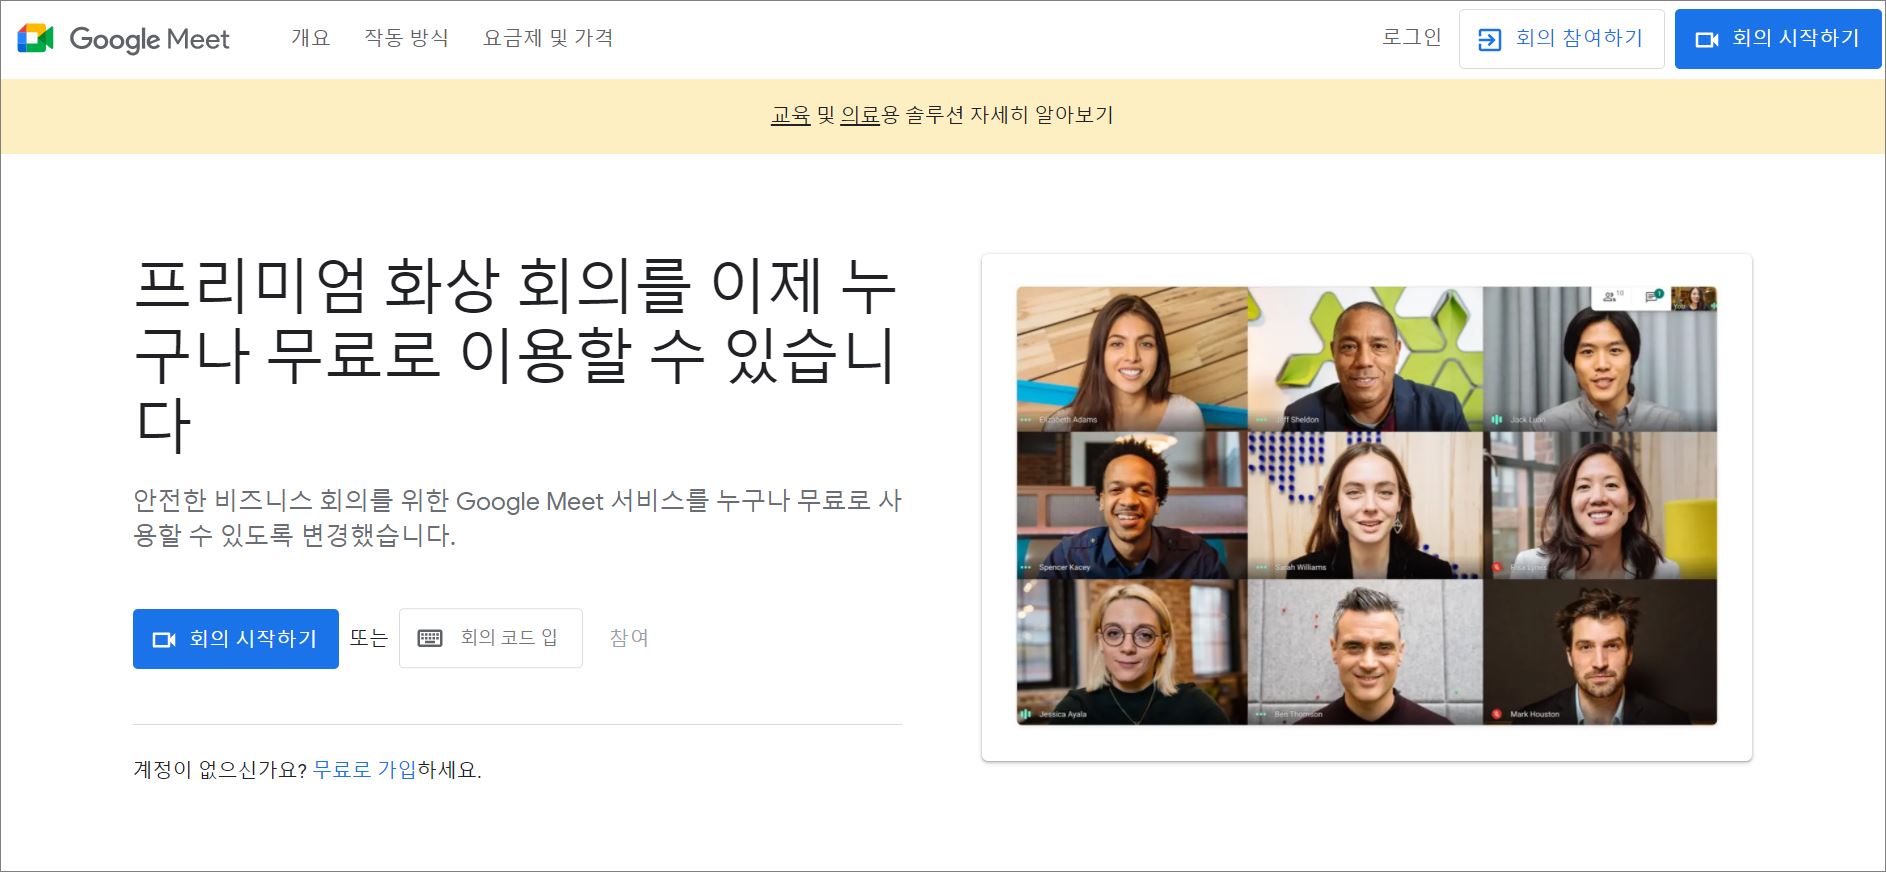Open the 요금제 및 가격 menu item
The height and width of the screenshot is (872, 1886).
(x=548, y=38)
